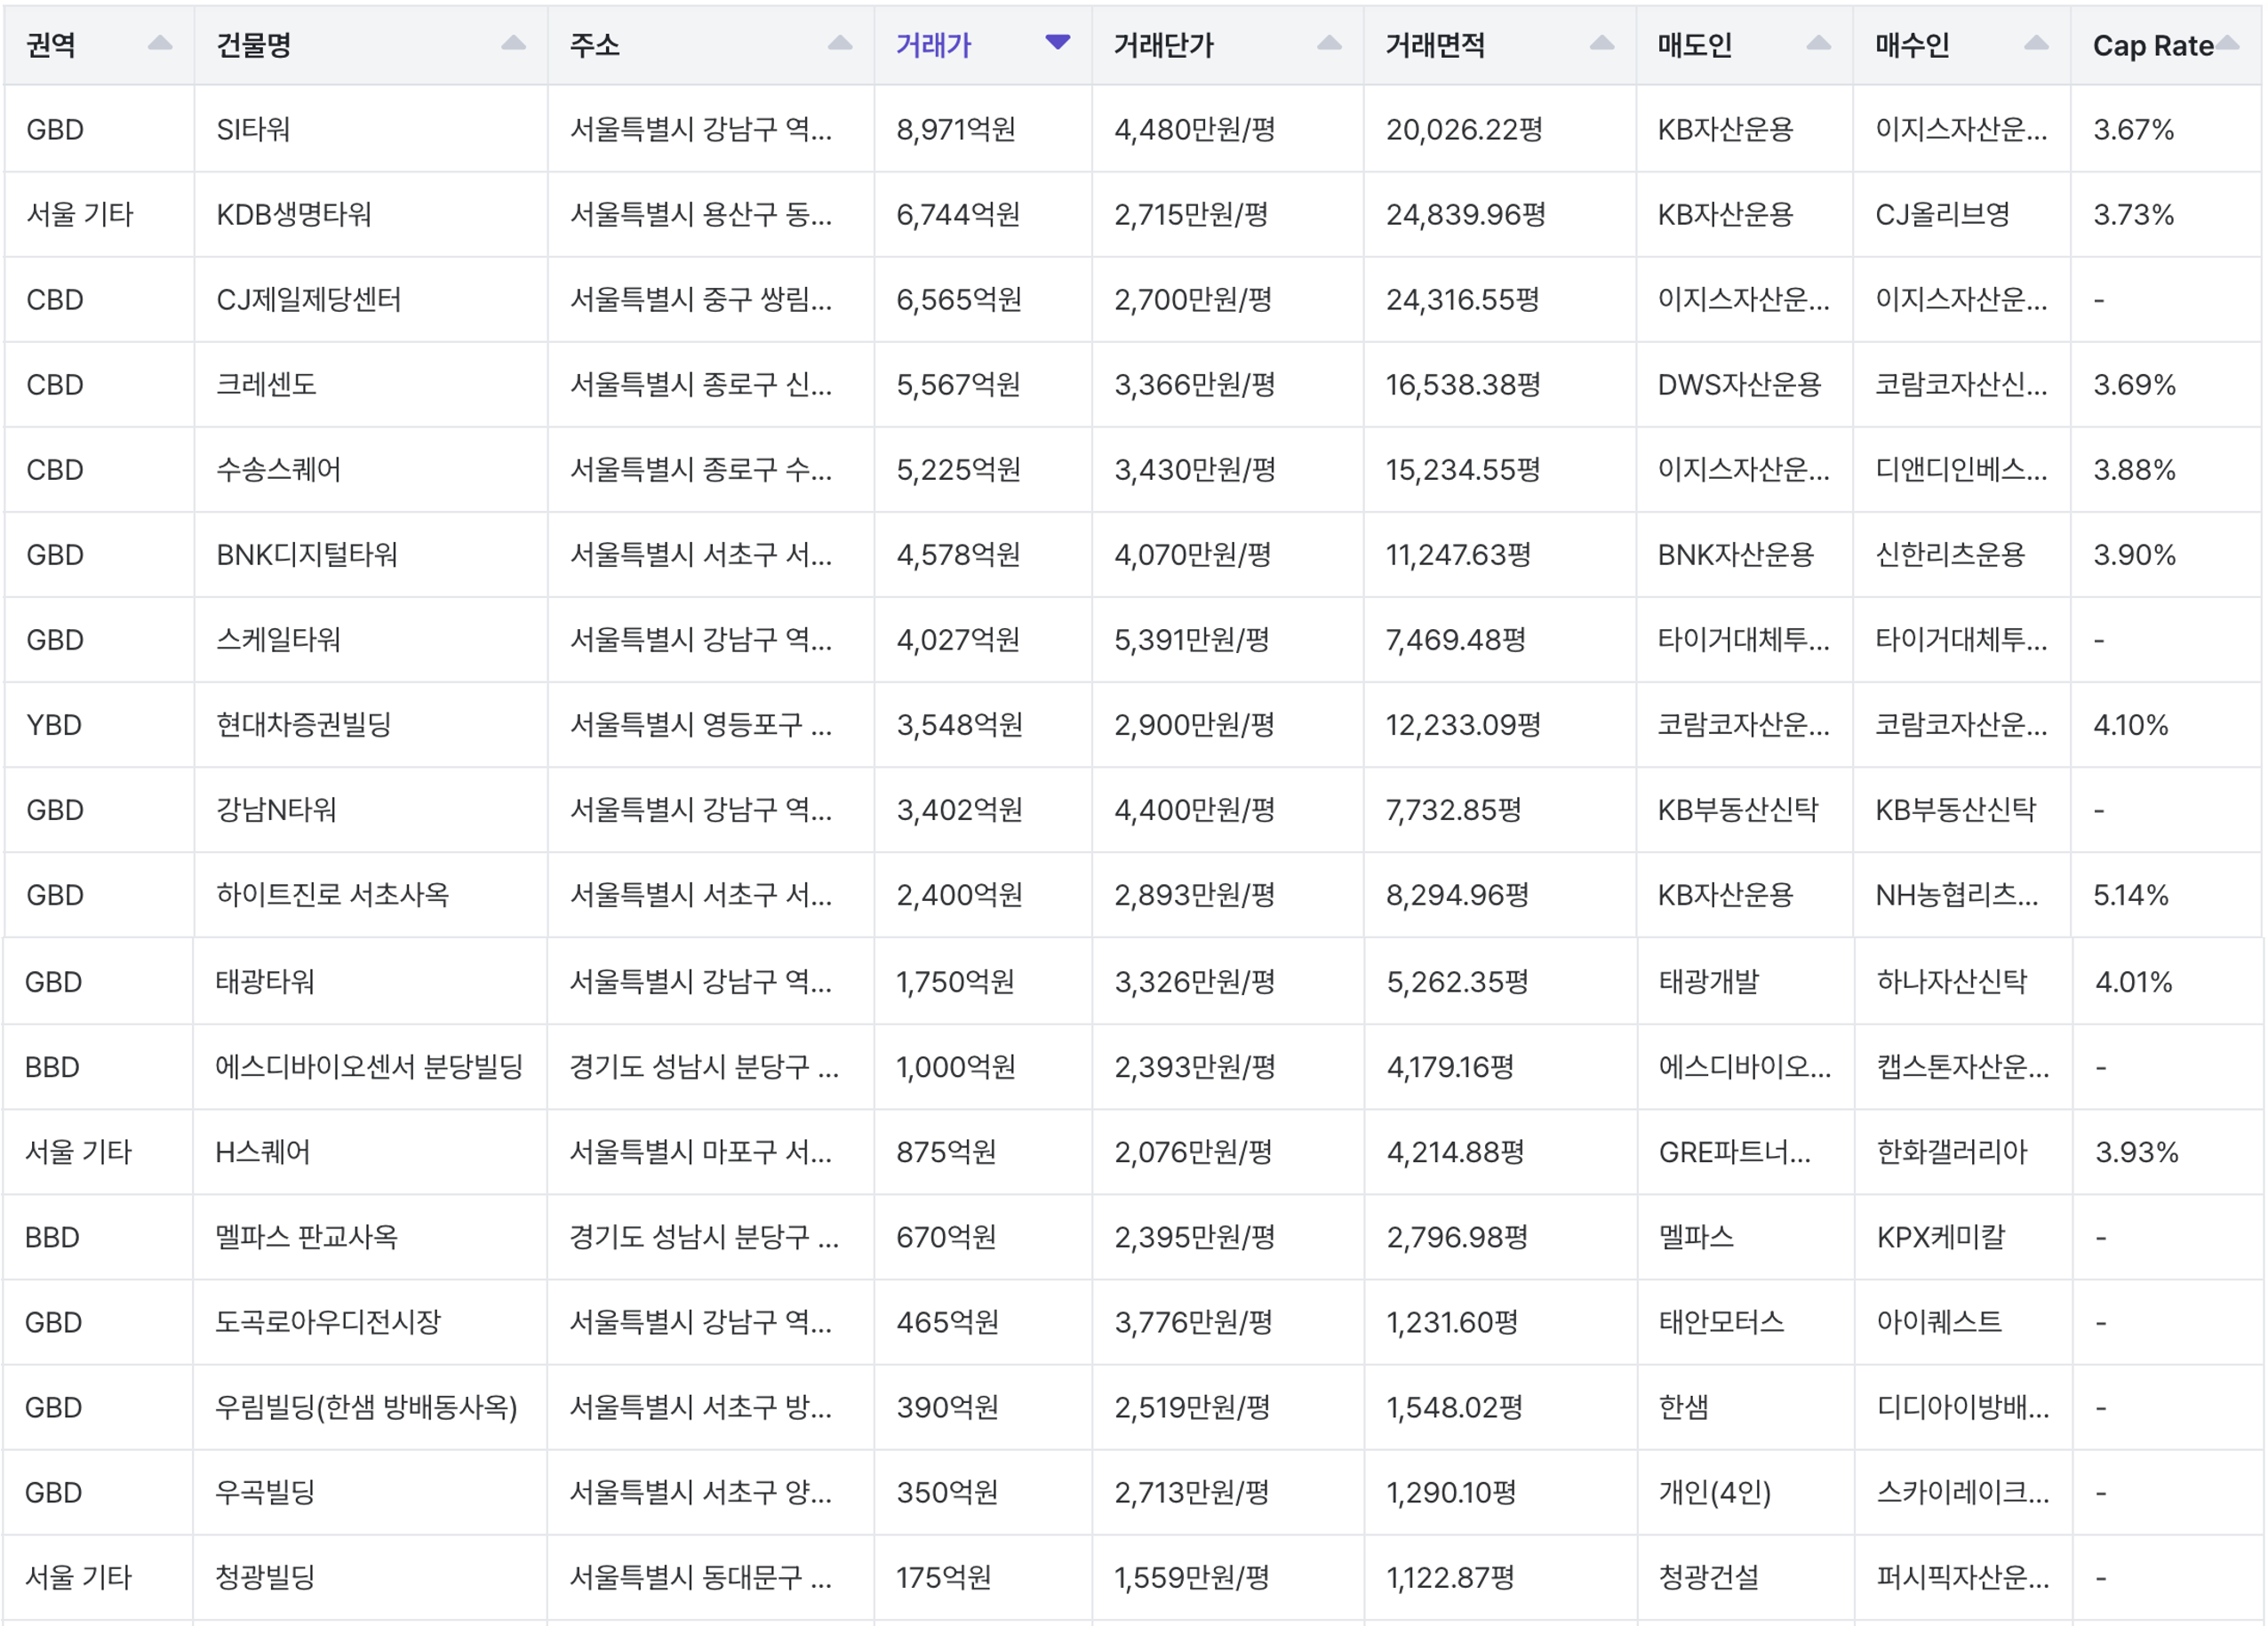Click the sort arrow beside 건물명 header
The height and width of the screenshot is (1626, 2268).
513,43
